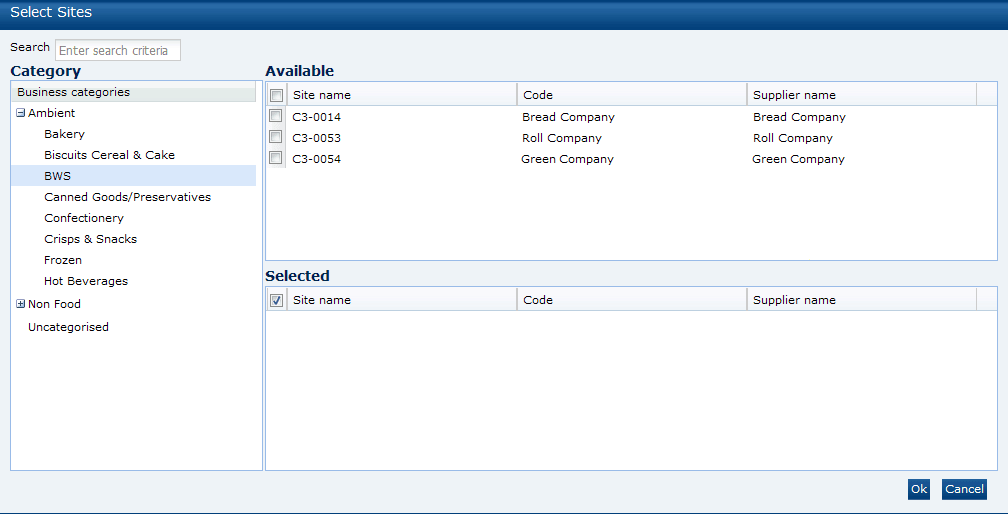Click Bread Company in Supplier name column

click(x=799, y=117)
